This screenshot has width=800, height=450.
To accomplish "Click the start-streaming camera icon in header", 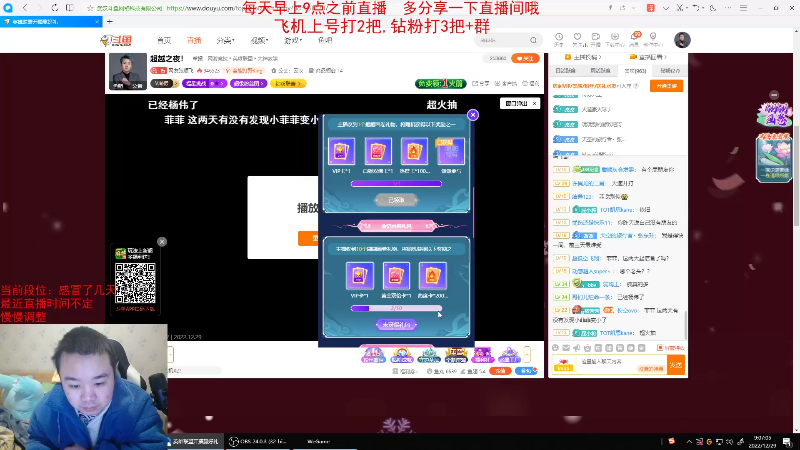I will pos(595,37).
